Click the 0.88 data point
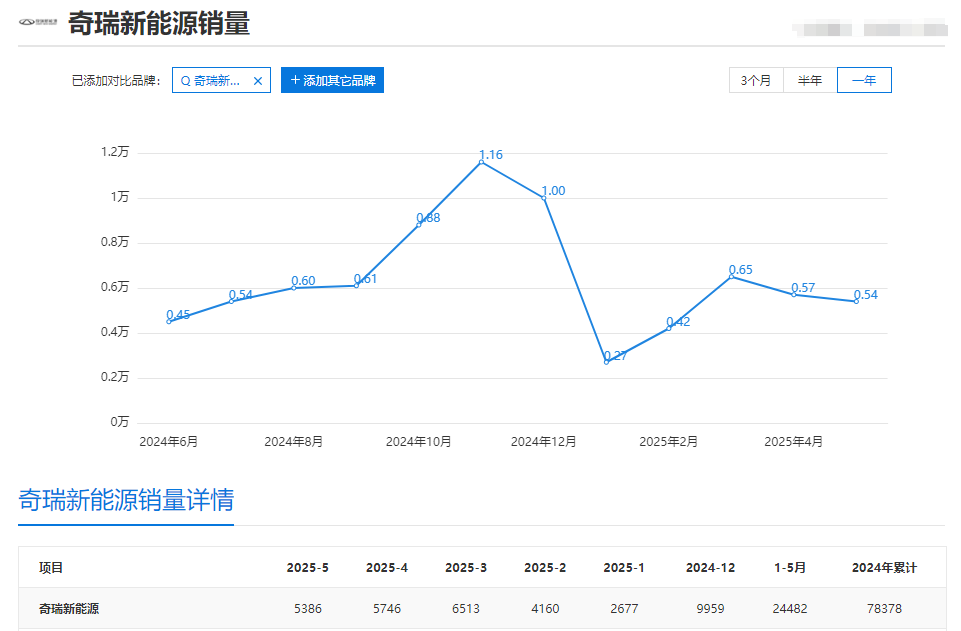Image resolution: width=961 pixels, height=631 pixels. click(419, 225)
